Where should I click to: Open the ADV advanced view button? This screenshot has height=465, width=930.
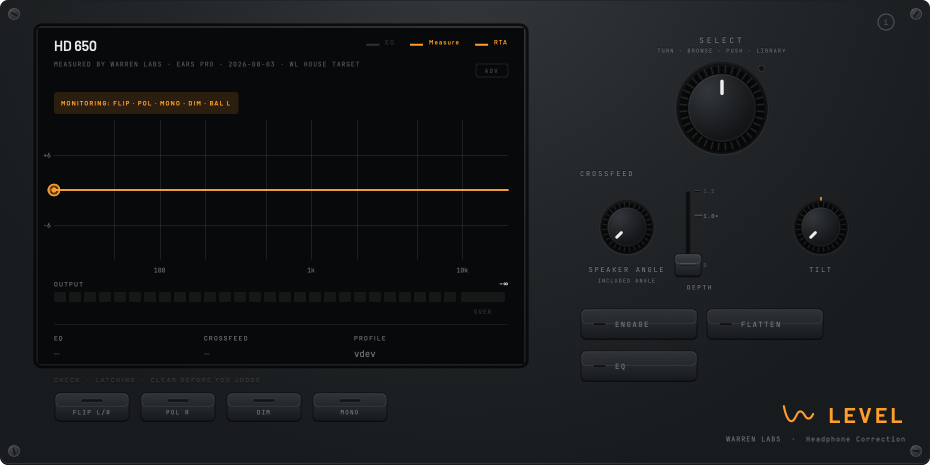click(492, 71)
